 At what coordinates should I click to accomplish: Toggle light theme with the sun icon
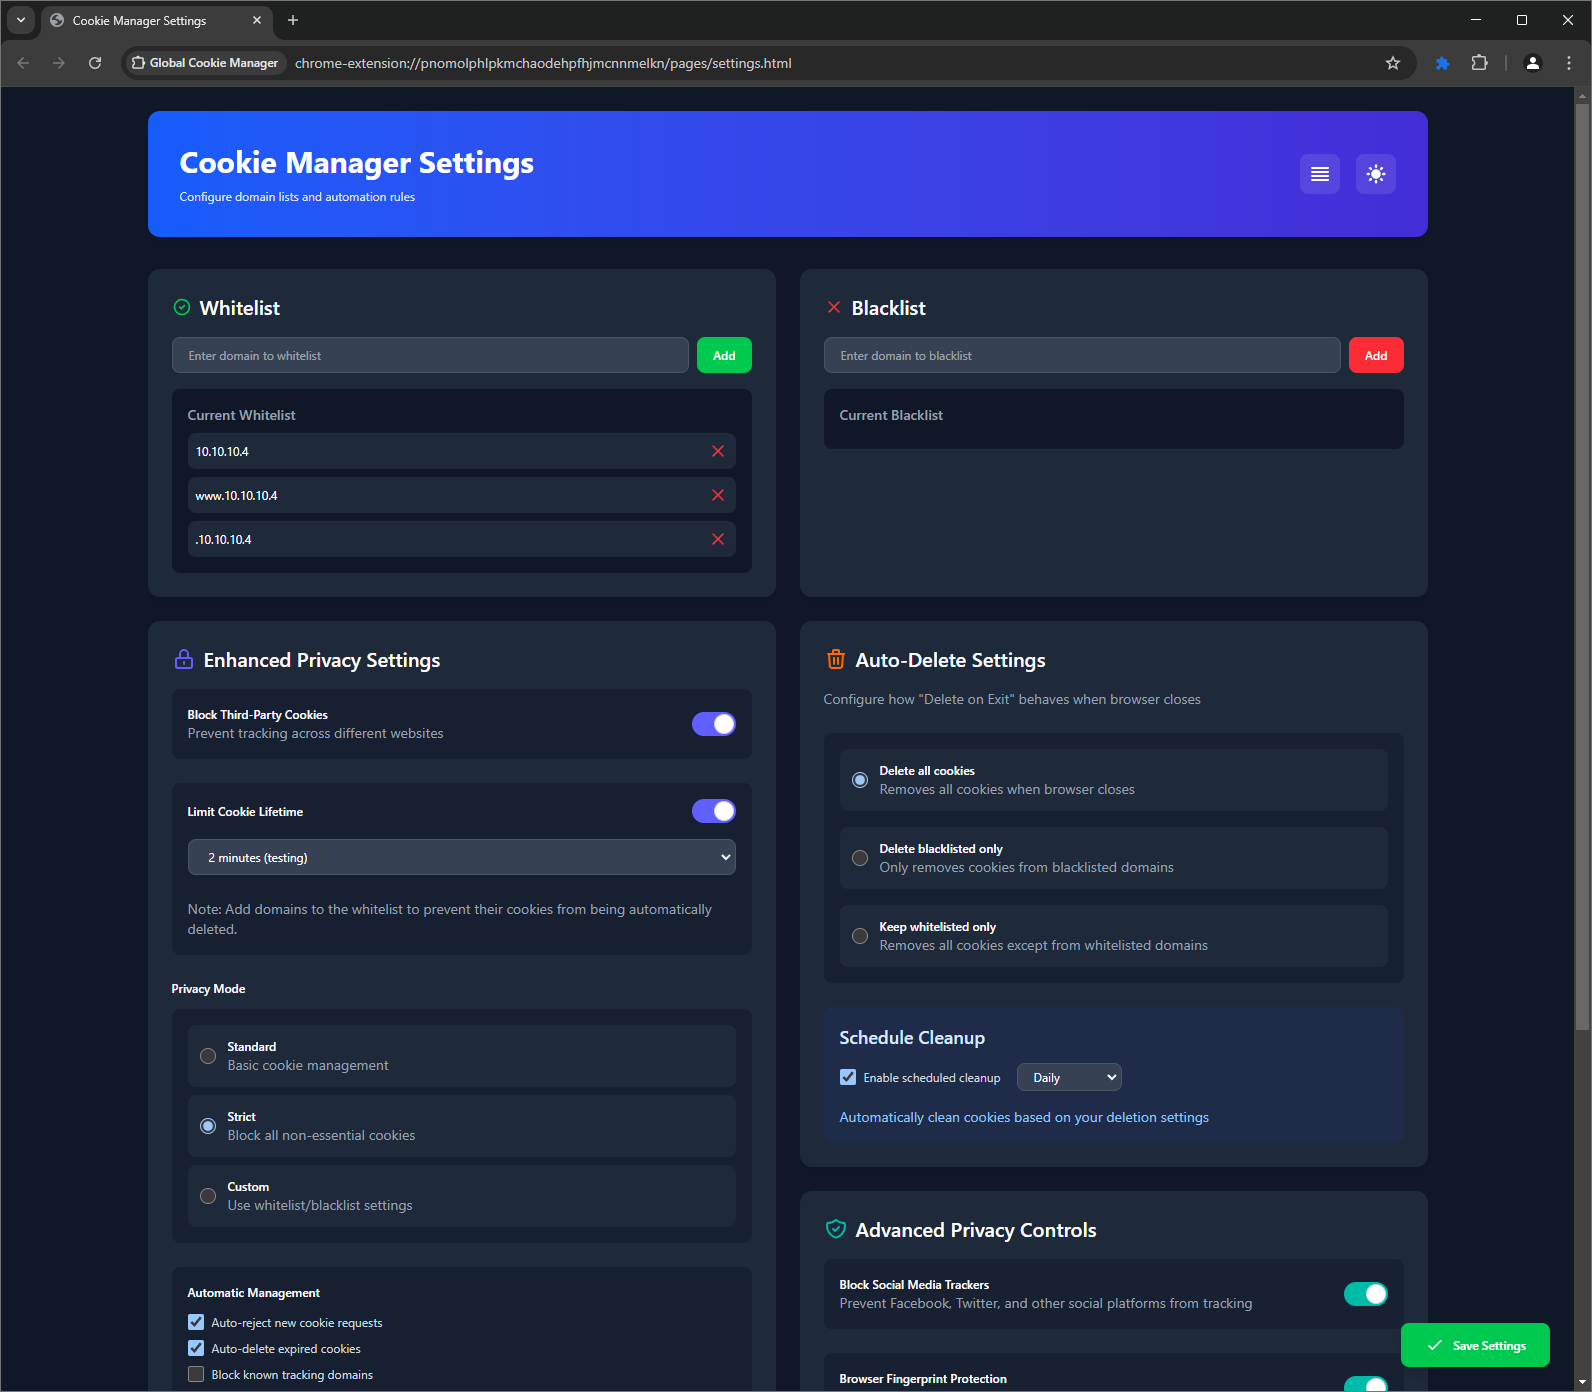coord(1375,174)
